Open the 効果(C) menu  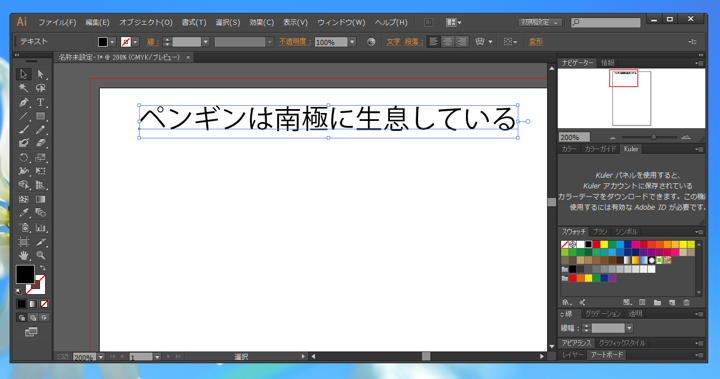tap(261, 23)
